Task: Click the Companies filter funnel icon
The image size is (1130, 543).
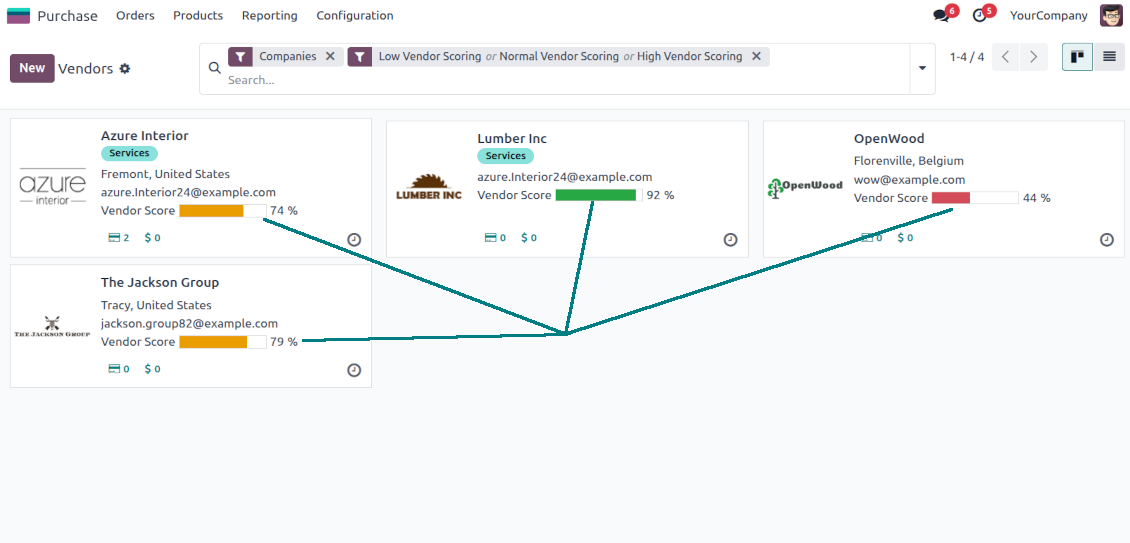Action: [x=240, y=56]
